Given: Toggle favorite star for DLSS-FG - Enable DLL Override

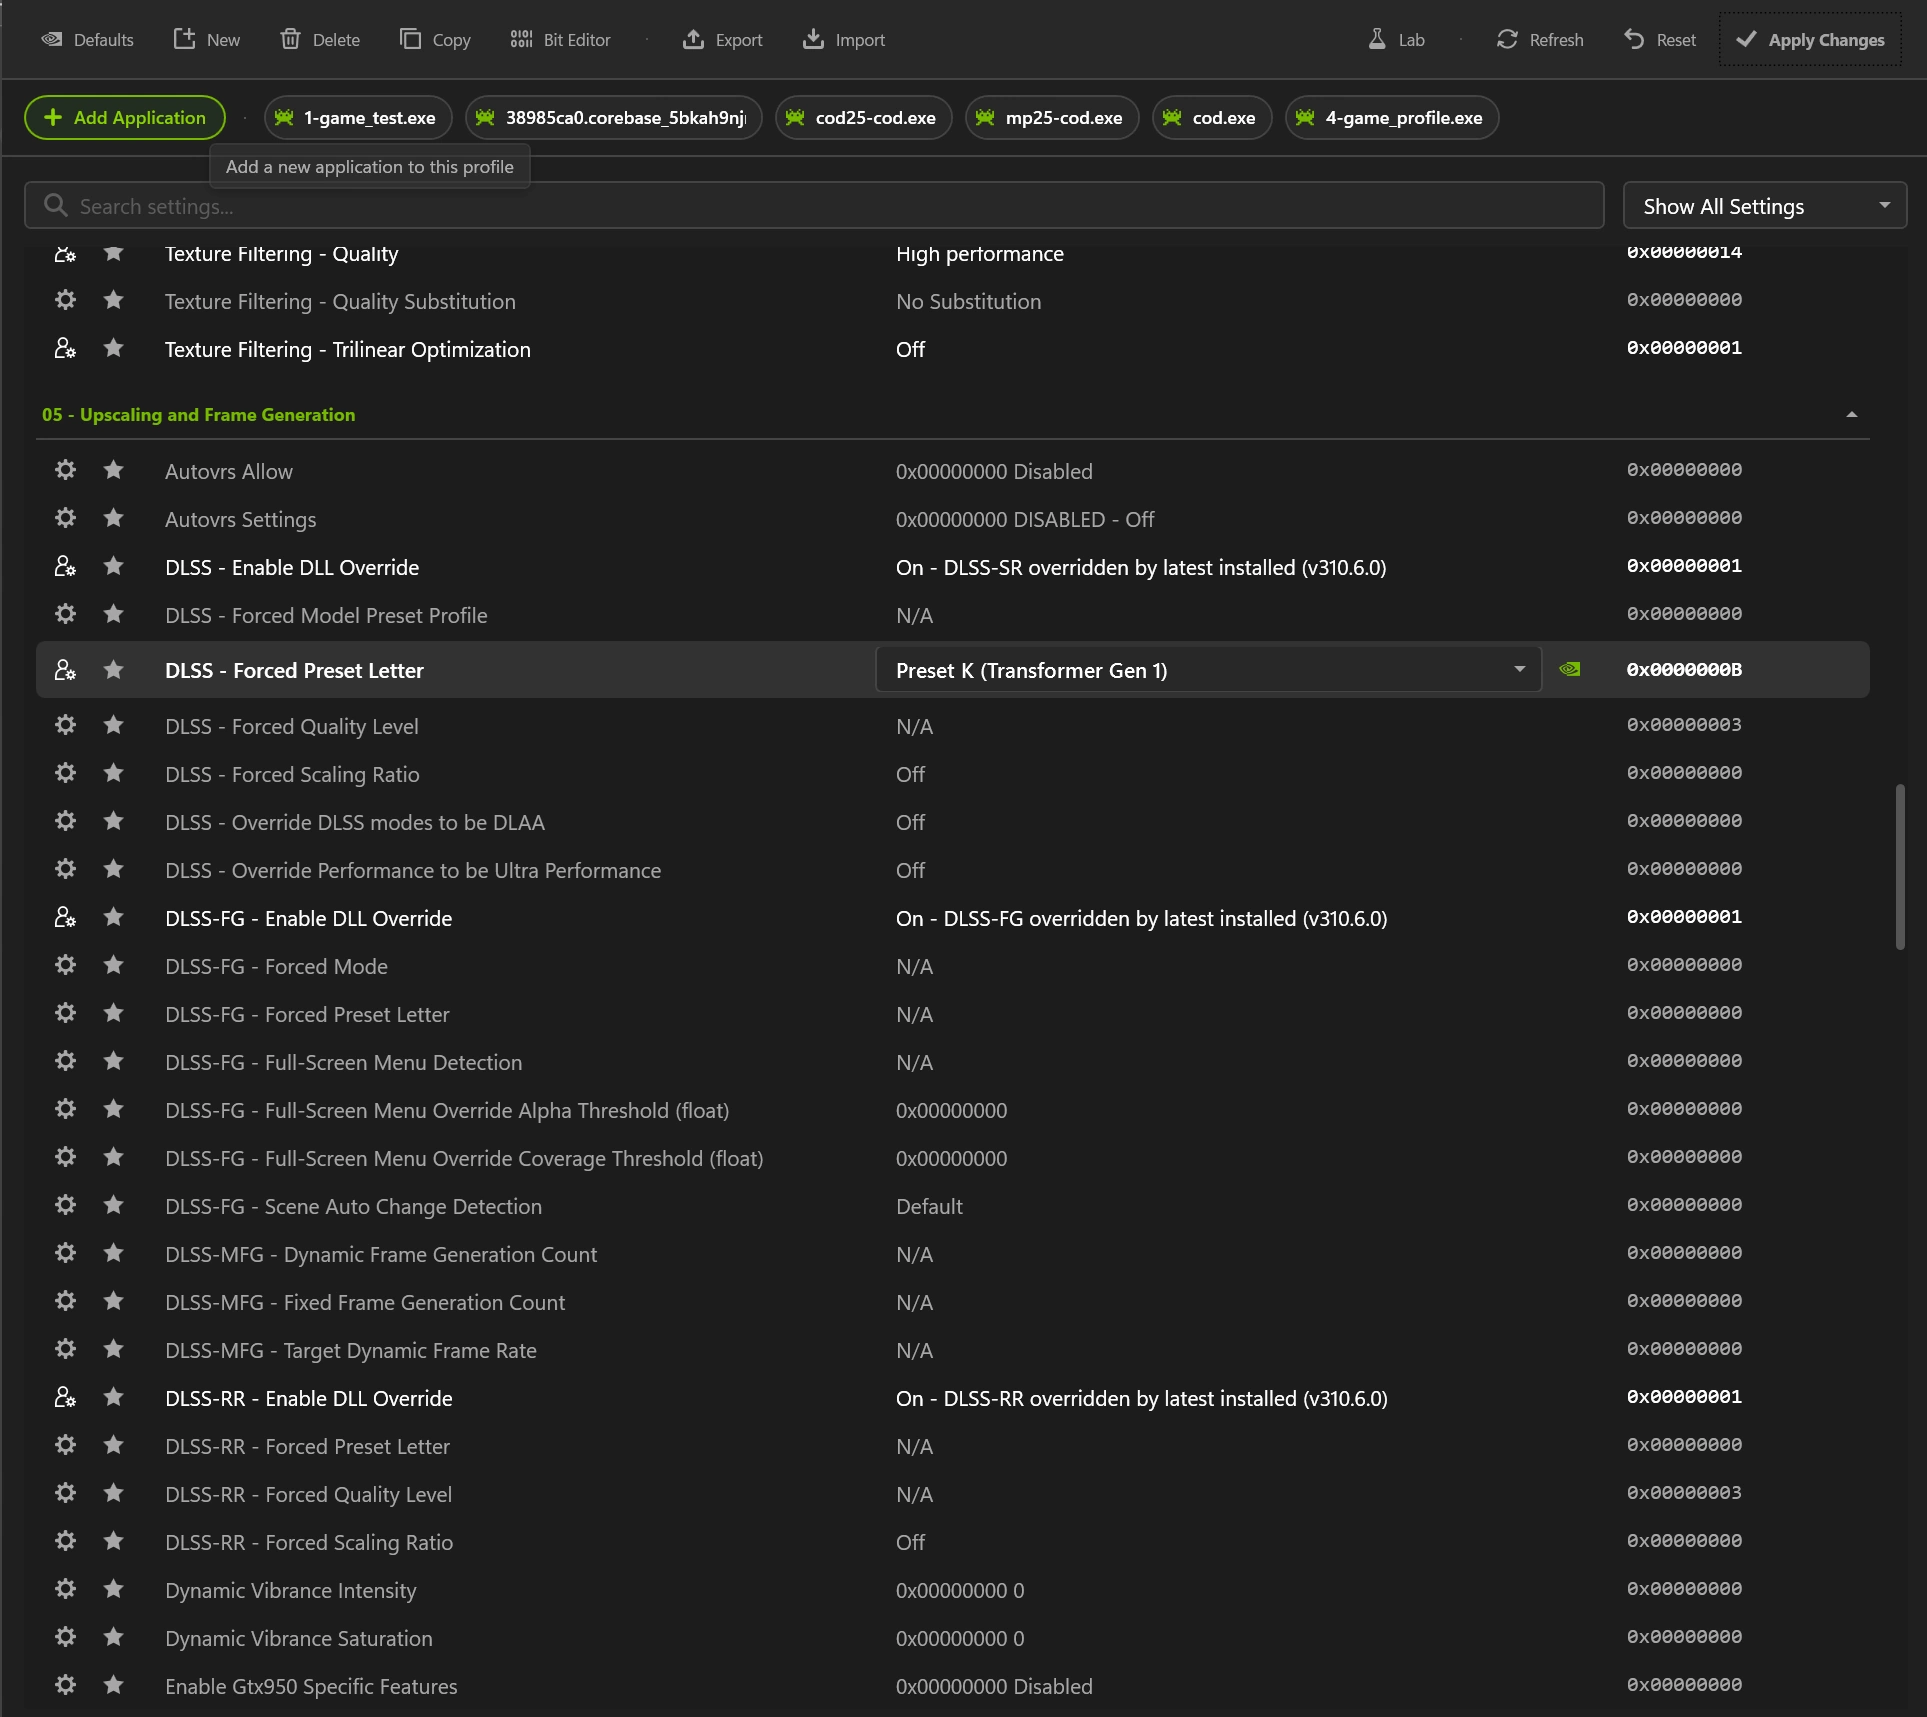Looking at the screenshot, I should [x=114, y=917].
